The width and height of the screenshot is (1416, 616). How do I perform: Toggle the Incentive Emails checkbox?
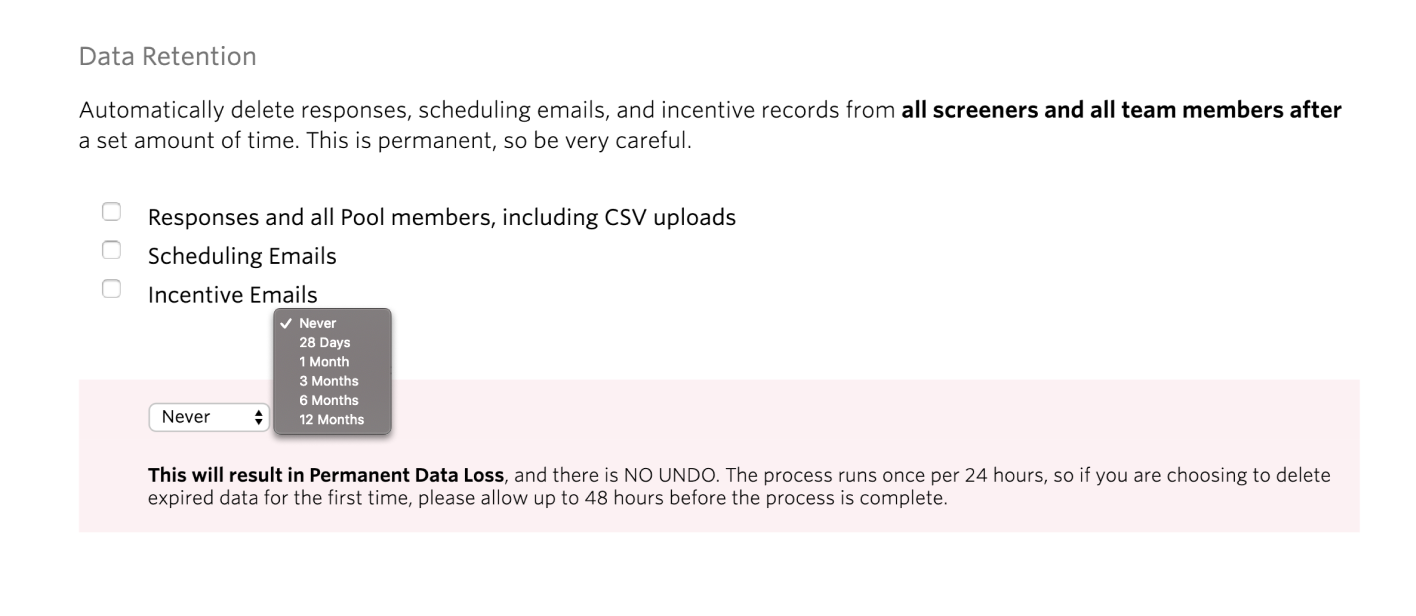(110, 287)
